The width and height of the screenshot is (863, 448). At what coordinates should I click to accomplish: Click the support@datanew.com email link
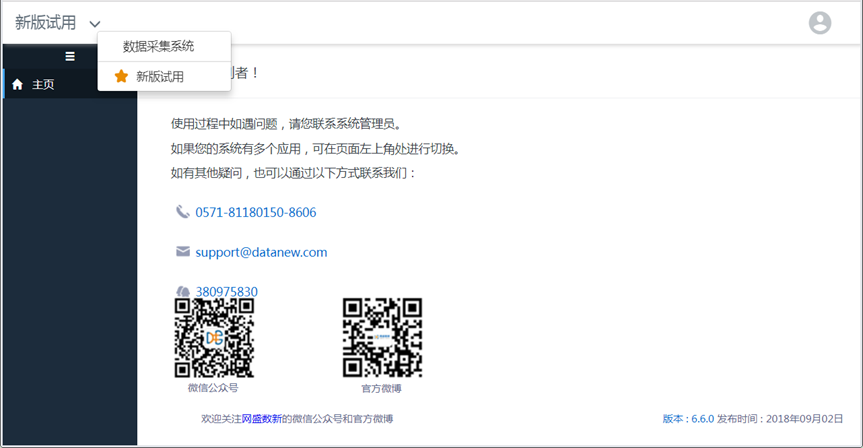pyautogui.click(x=261, y=252)
